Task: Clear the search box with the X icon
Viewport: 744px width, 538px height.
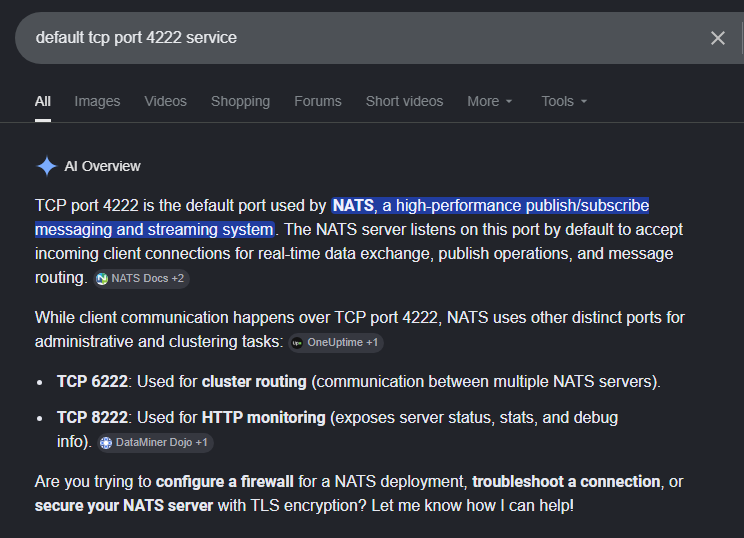Action: point(717,38)
